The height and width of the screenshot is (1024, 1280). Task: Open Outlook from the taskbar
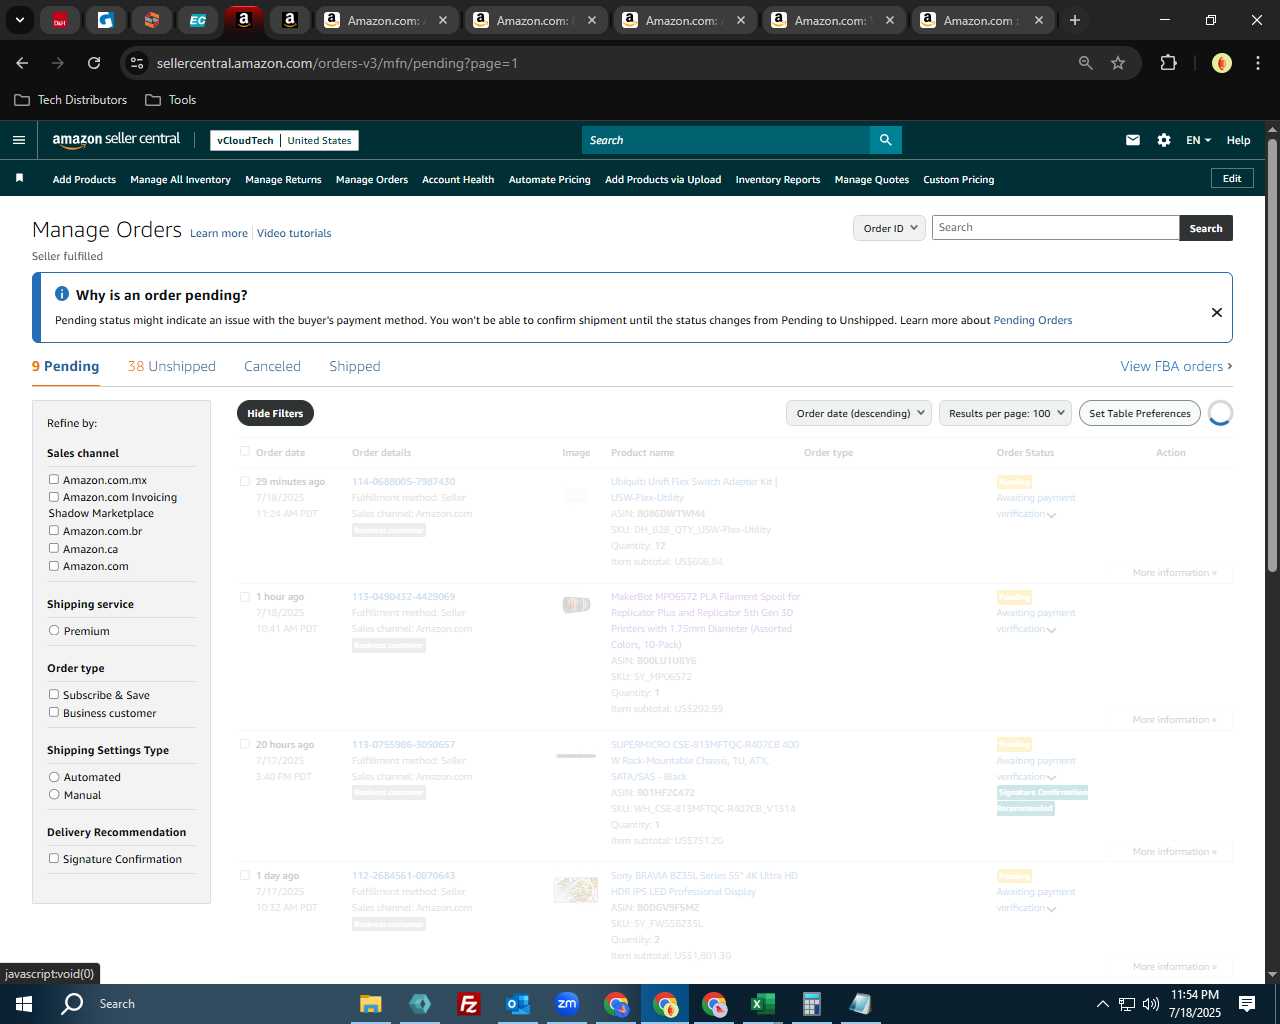coord(517,1004)
